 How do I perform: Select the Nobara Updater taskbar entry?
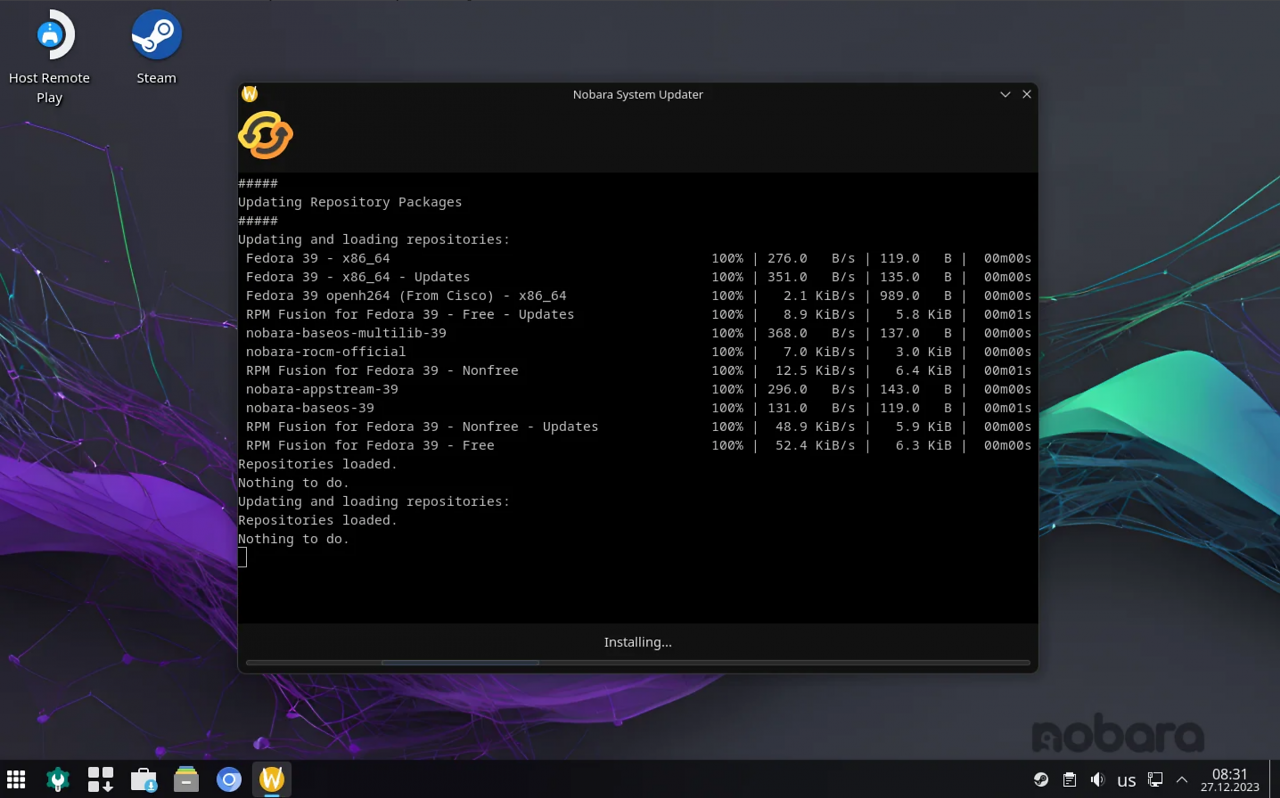[271, 779]
